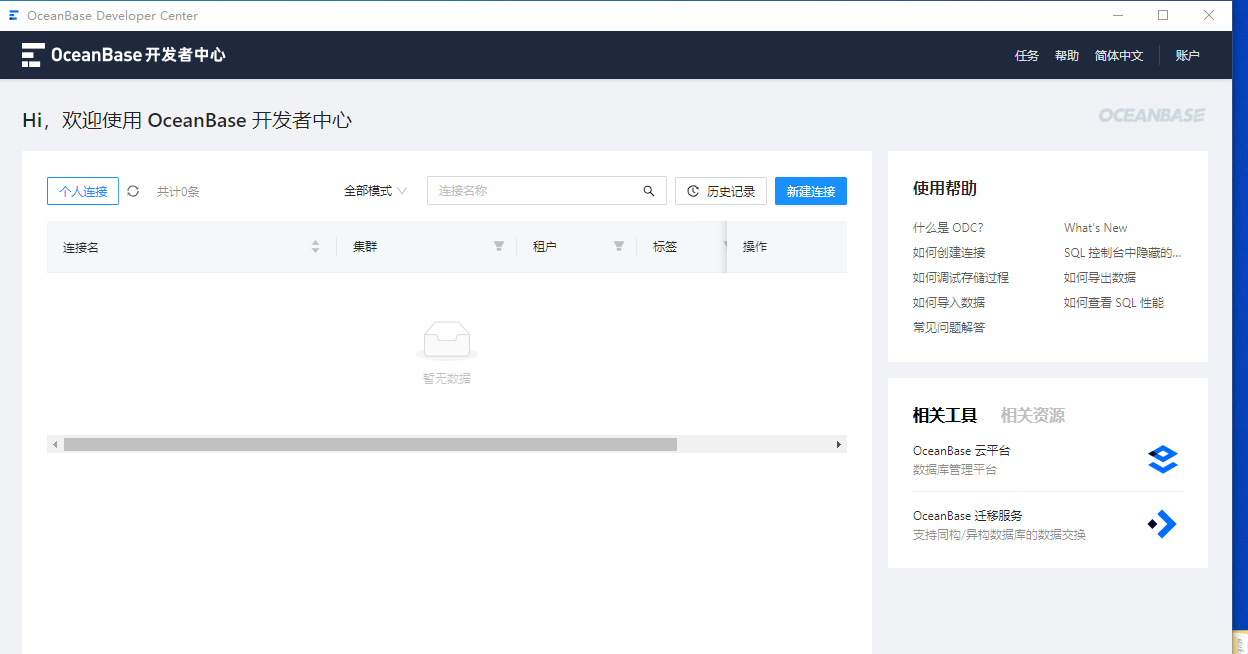Screen dimensions: 1248x654
Task: Open the What's New link
Action: [x=1096, y=228]
